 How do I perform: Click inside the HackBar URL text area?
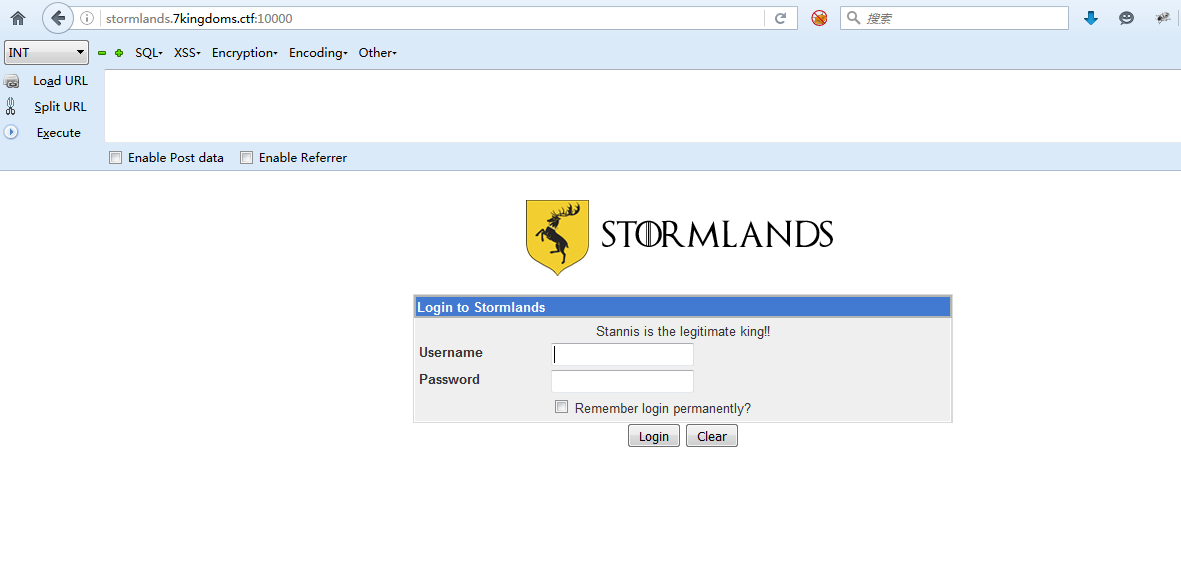pyautogui.click(x=642, y=106)
